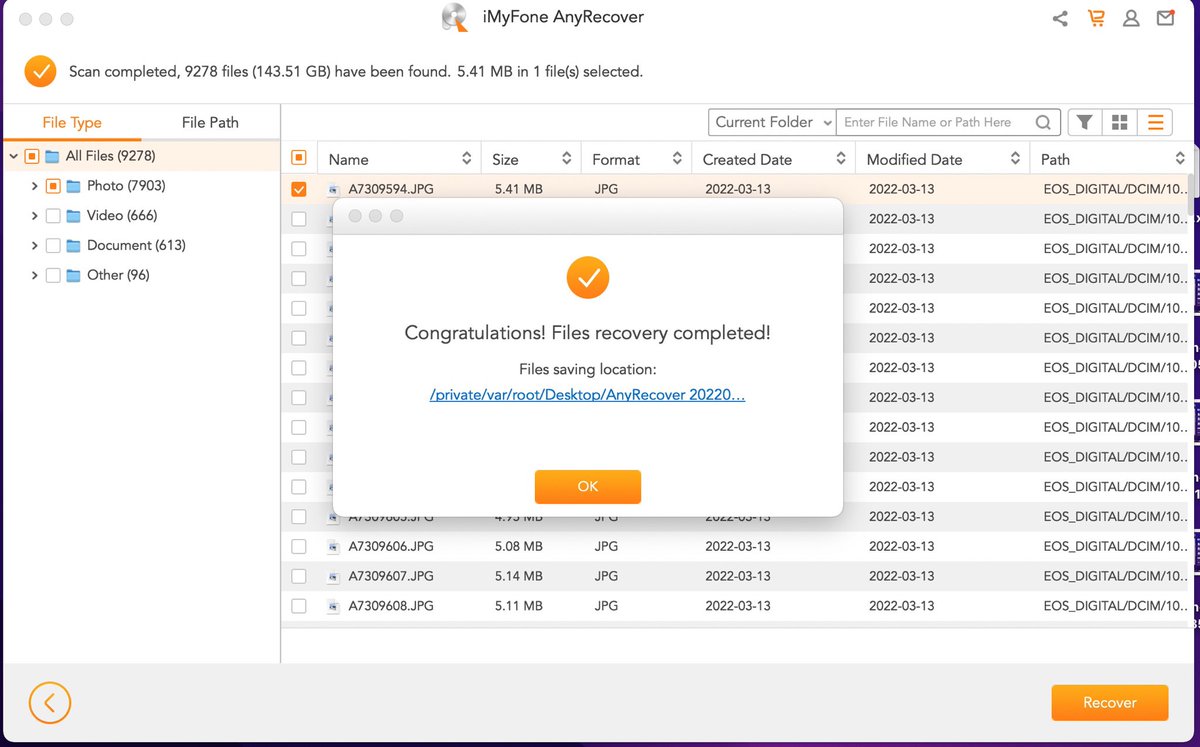Open the filter funnel icon
This screenshot has height=747, width=1200.
click(1084, 122)
